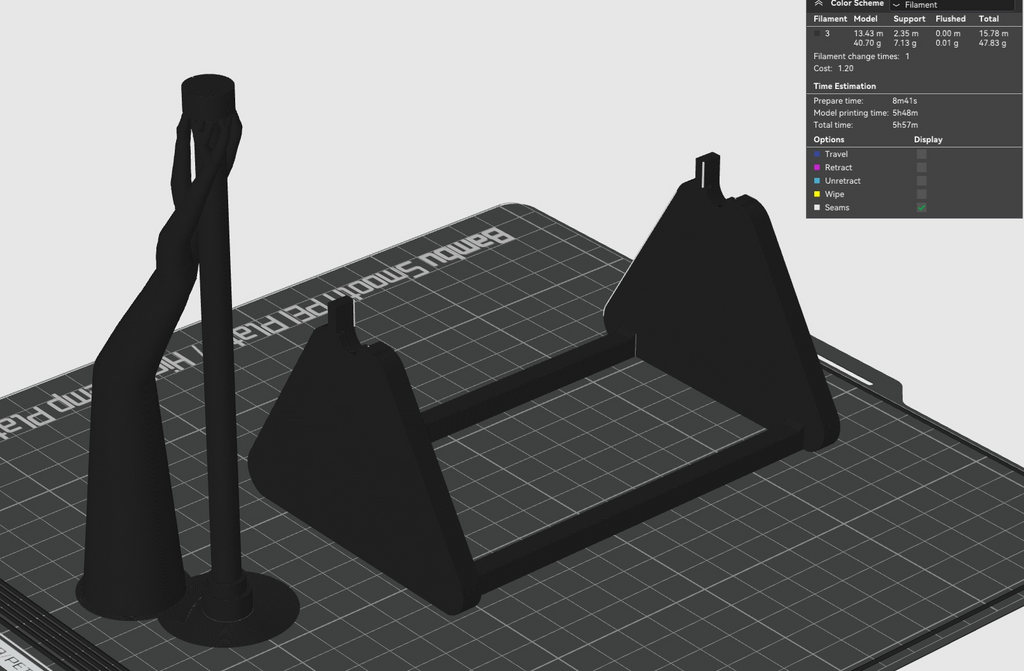Click the Prepare time value 8m41s
1024x671 pixels.
pyautogui.click(x=904, y=101)
